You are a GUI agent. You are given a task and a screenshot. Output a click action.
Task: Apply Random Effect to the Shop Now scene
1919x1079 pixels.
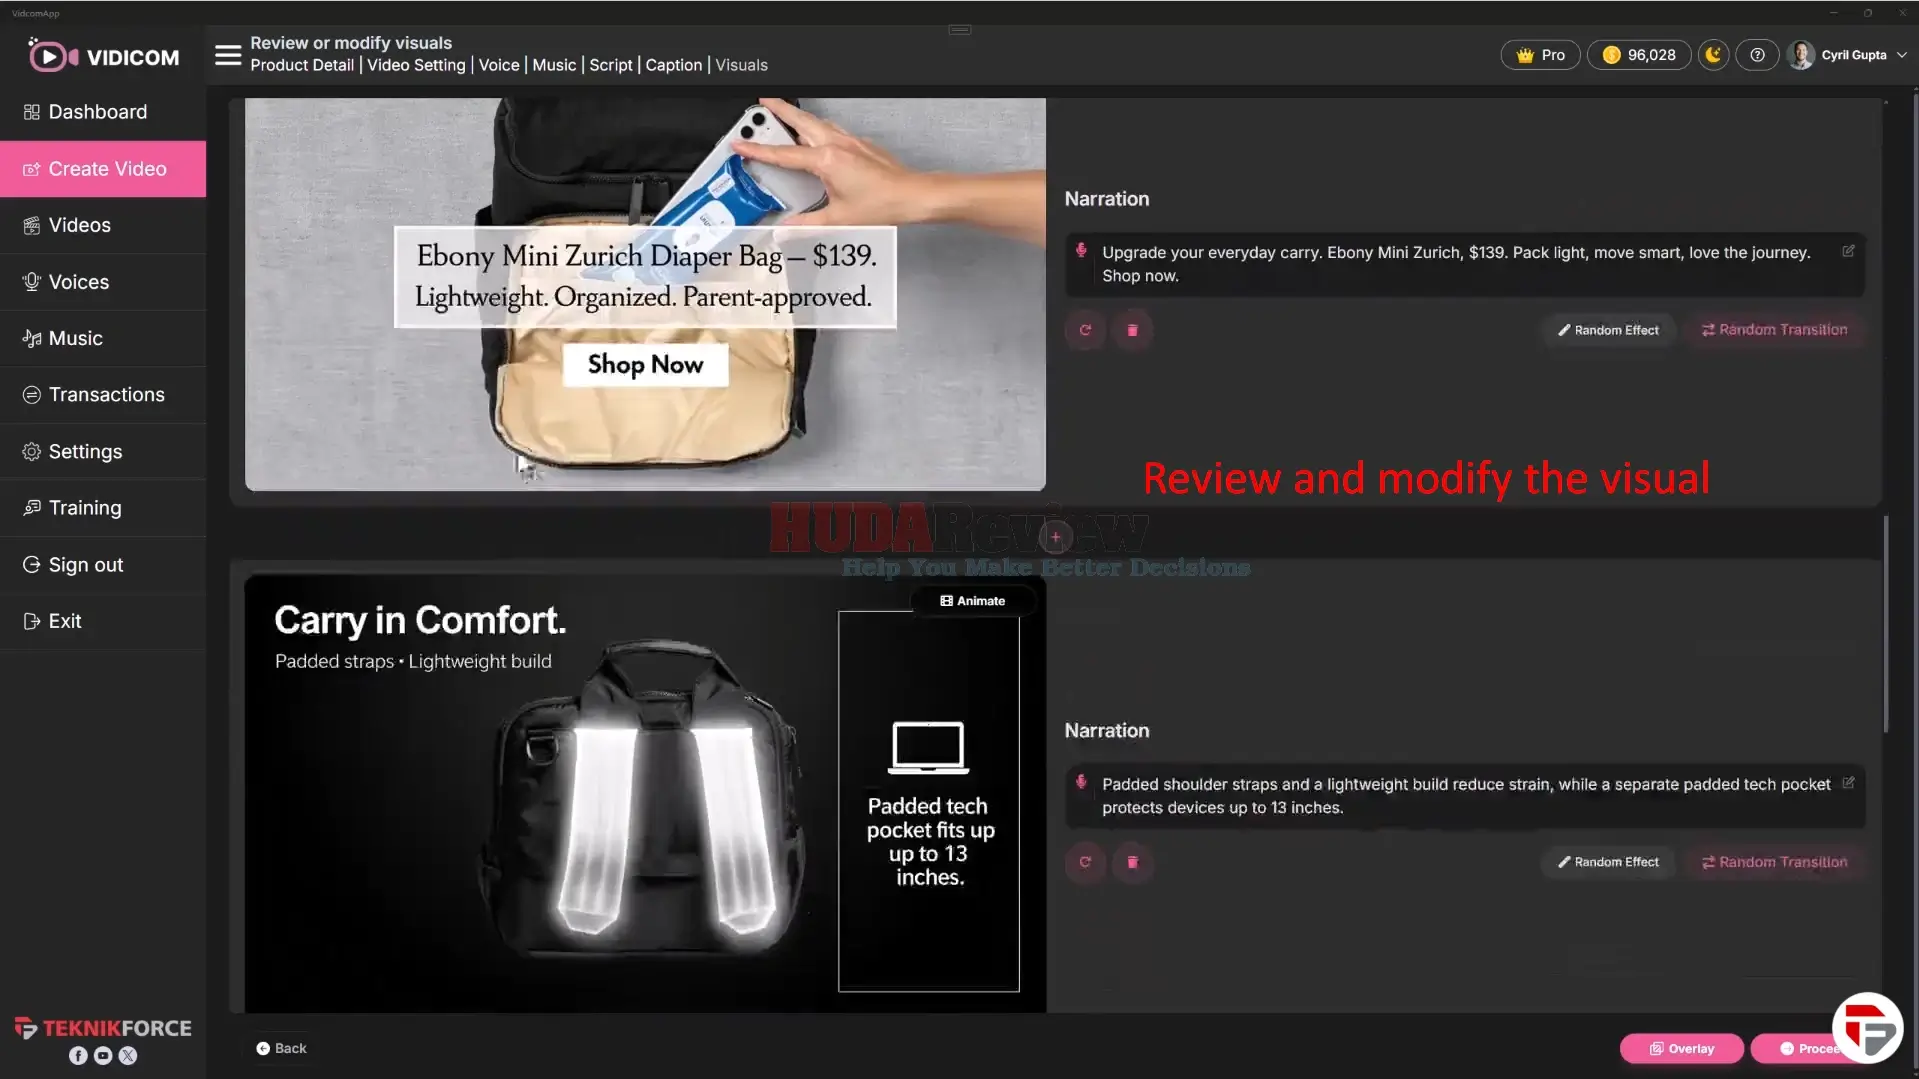1608,330
